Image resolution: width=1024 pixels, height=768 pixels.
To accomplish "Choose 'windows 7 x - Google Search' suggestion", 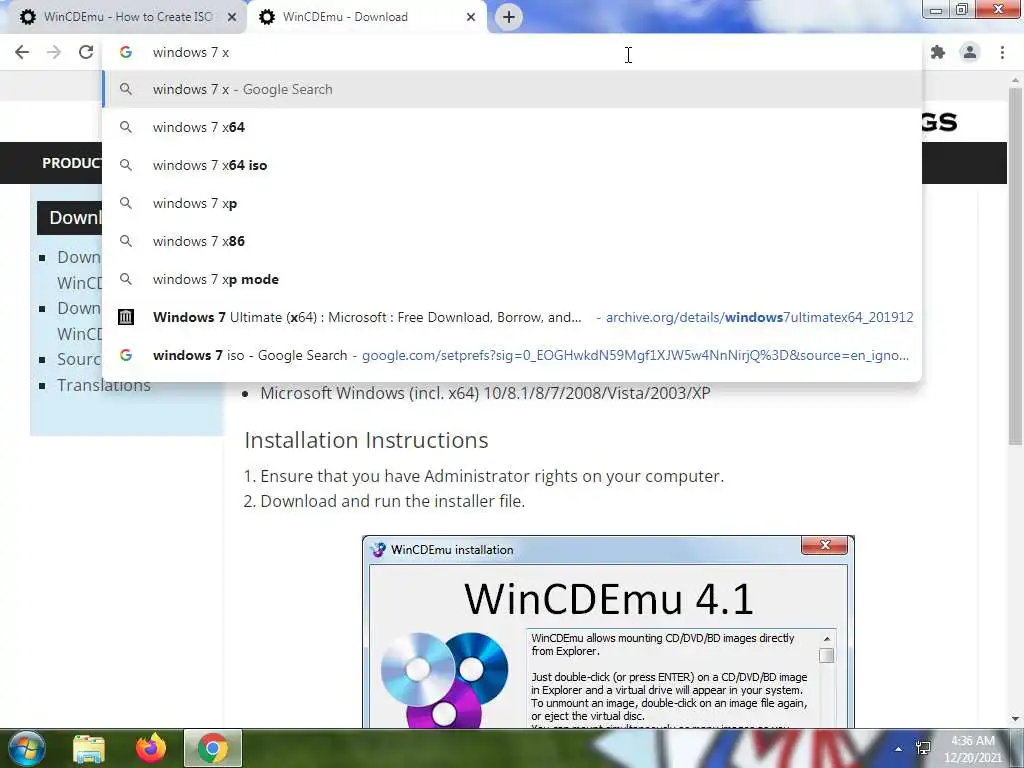I will pyautogui.click(x=512, y=89).
